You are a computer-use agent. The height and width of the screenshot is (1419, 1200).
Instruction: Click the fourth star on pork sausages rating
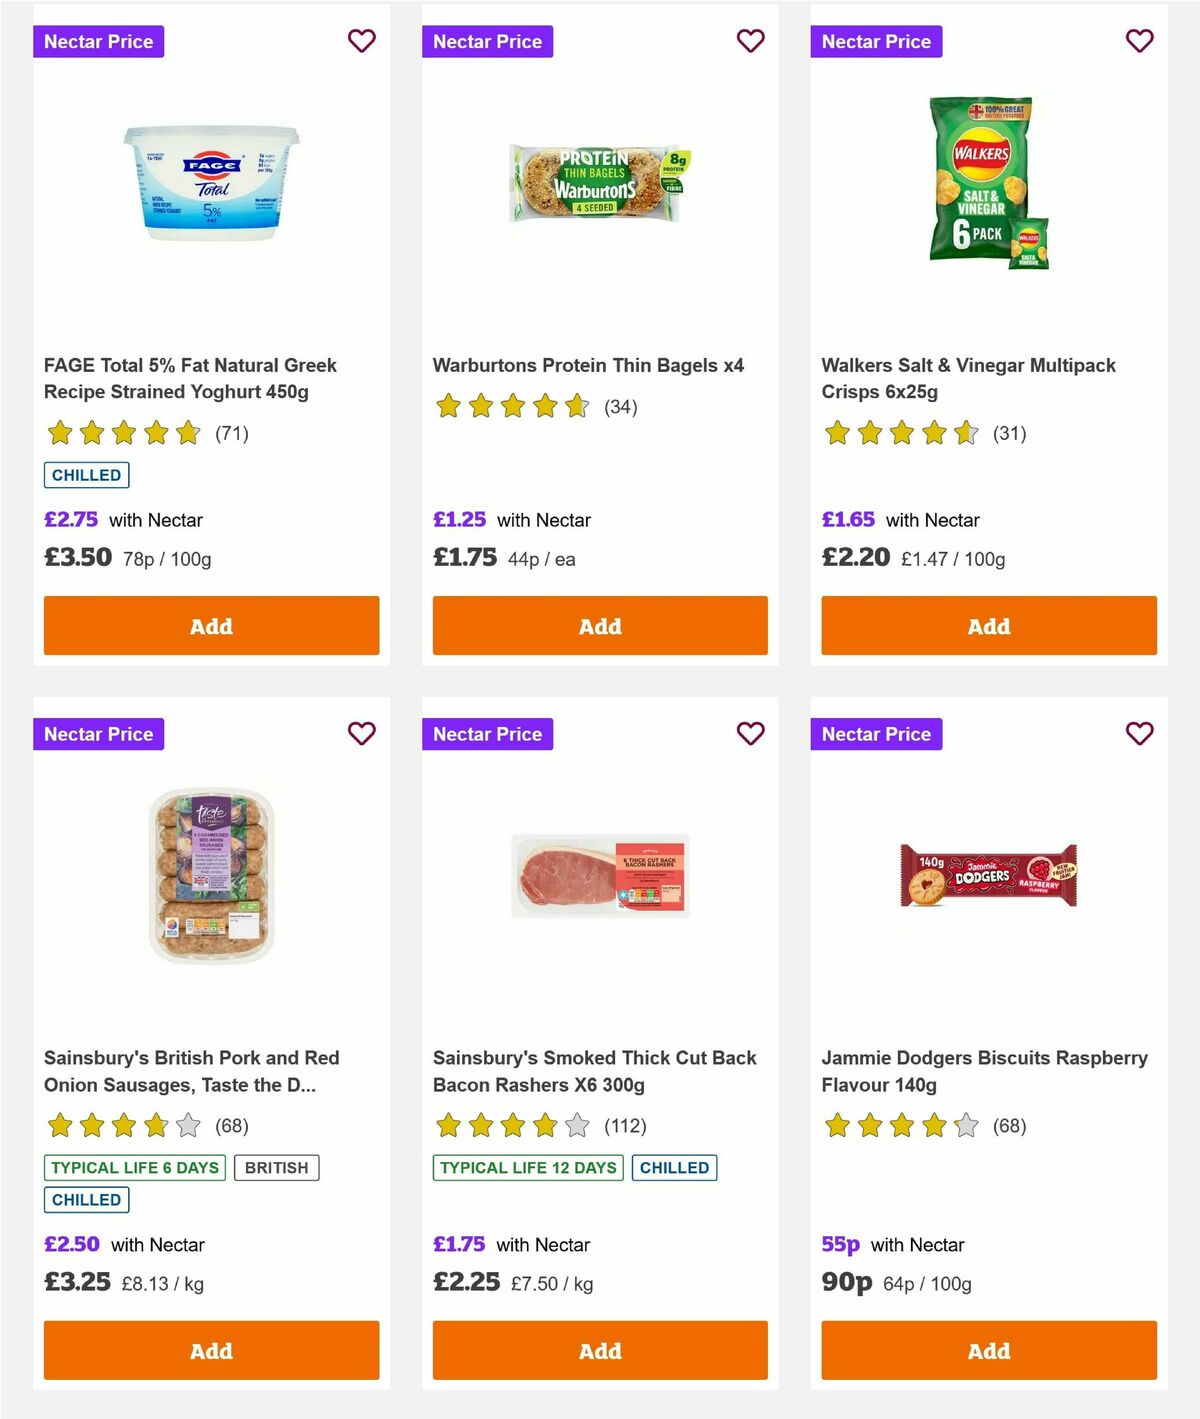click(155, 1125)
